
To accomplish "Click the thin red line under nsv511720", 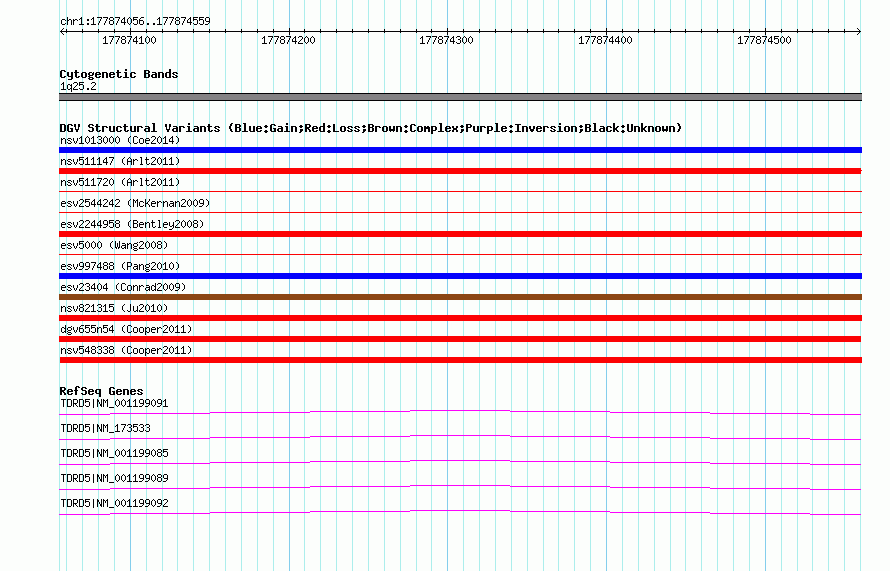I will click(x=460, y=192).
